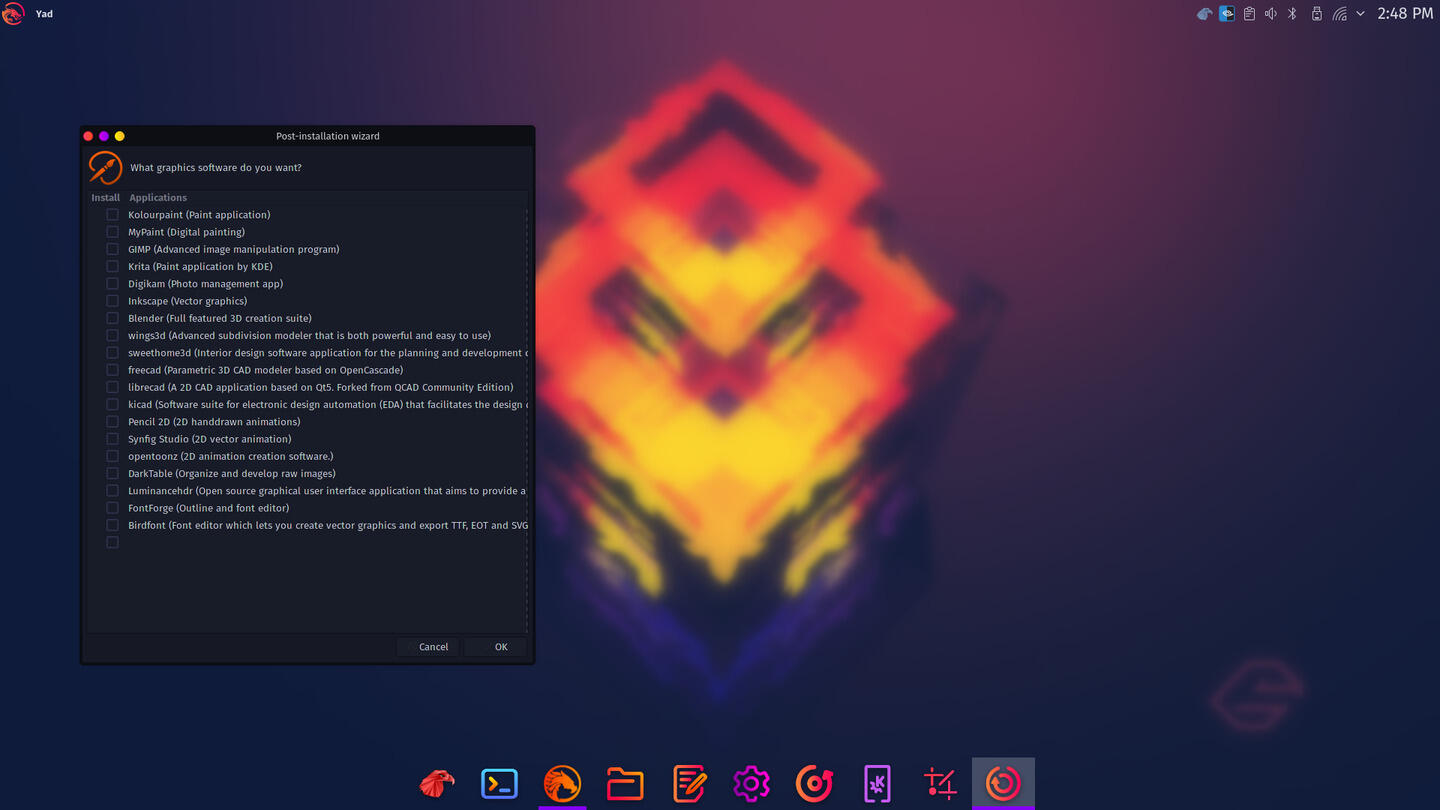This screenshot has width=1440, height=810.
Task: Close wizard using red window button
Action: (88, 136)
